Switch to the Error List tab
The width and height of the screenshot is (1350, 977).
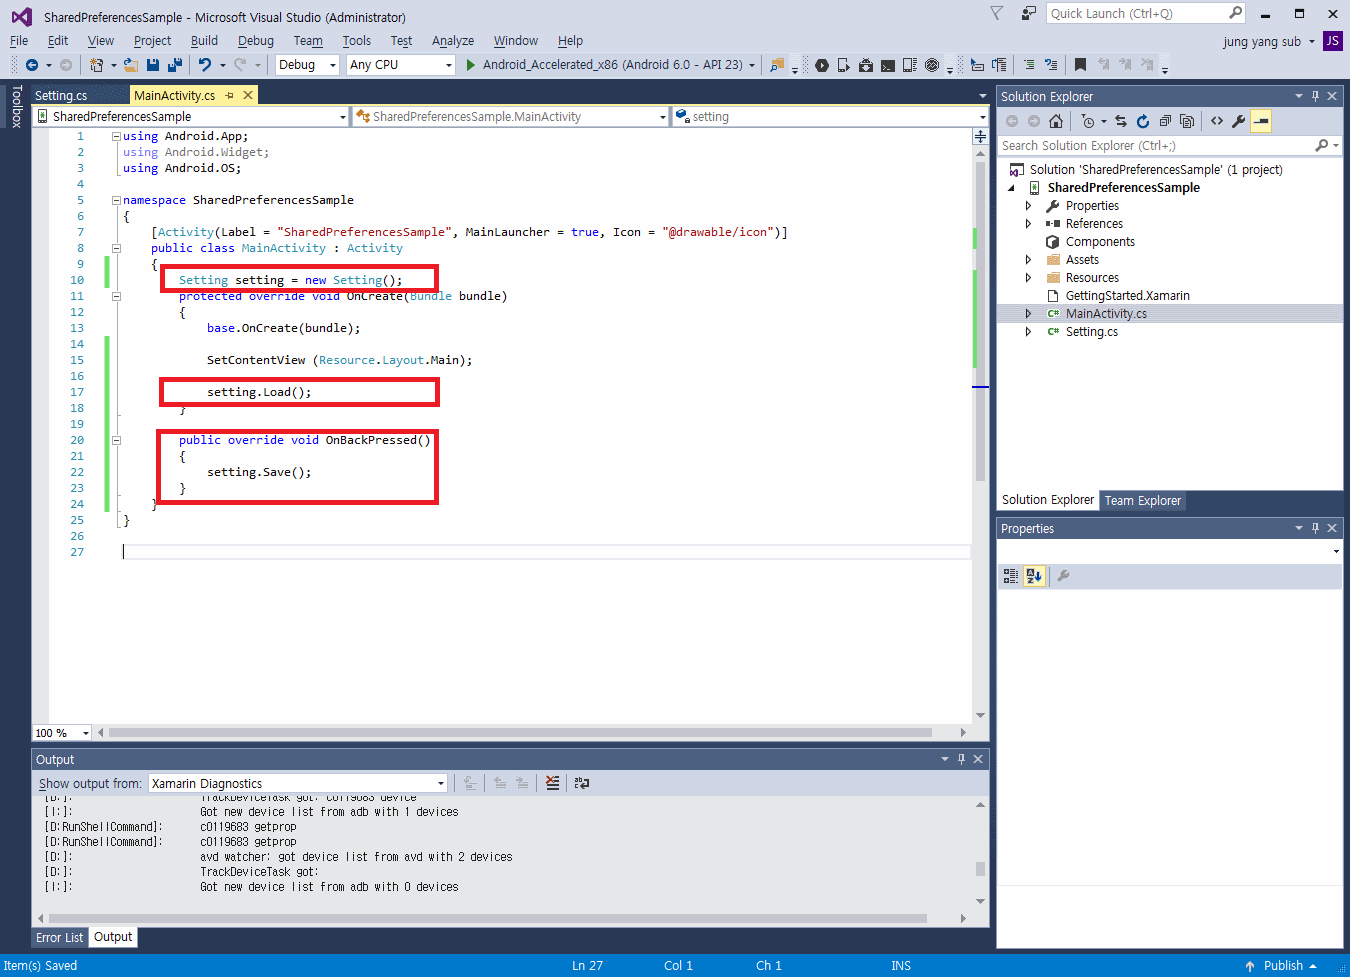click(60, 938)
